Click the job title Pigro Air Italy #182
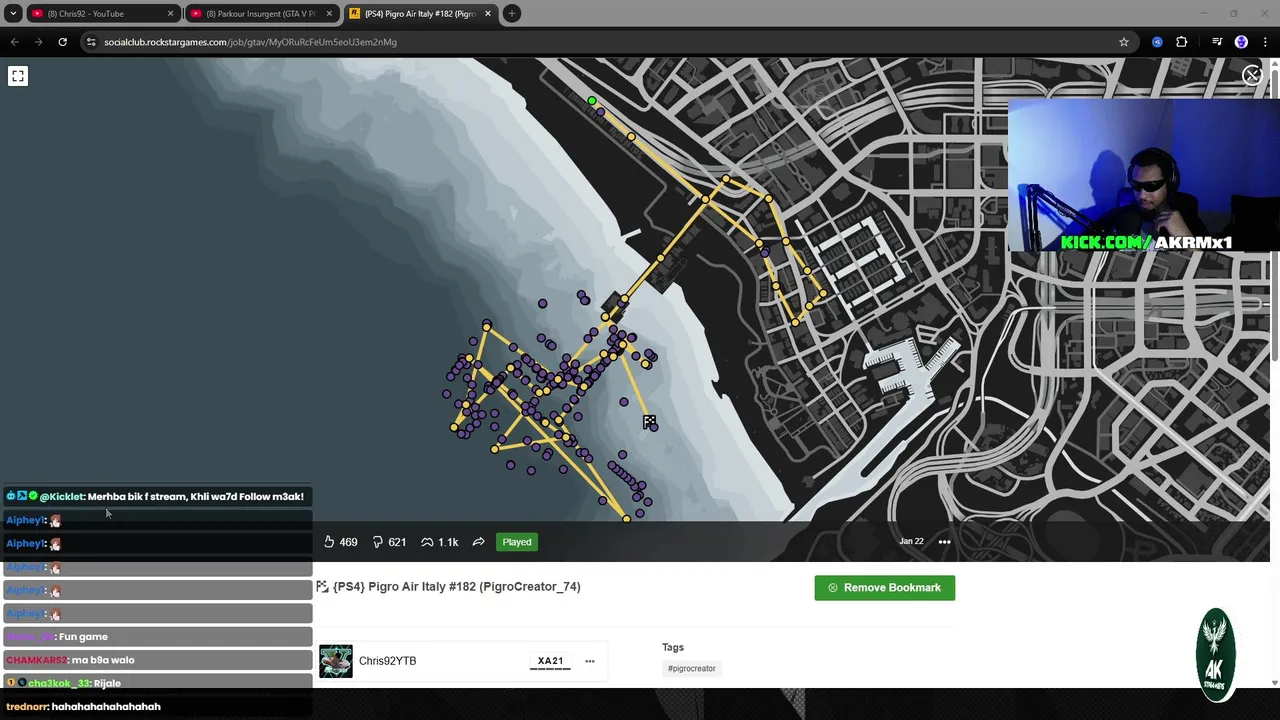This screenshot has width=1280, height=720. coord(456,587)
